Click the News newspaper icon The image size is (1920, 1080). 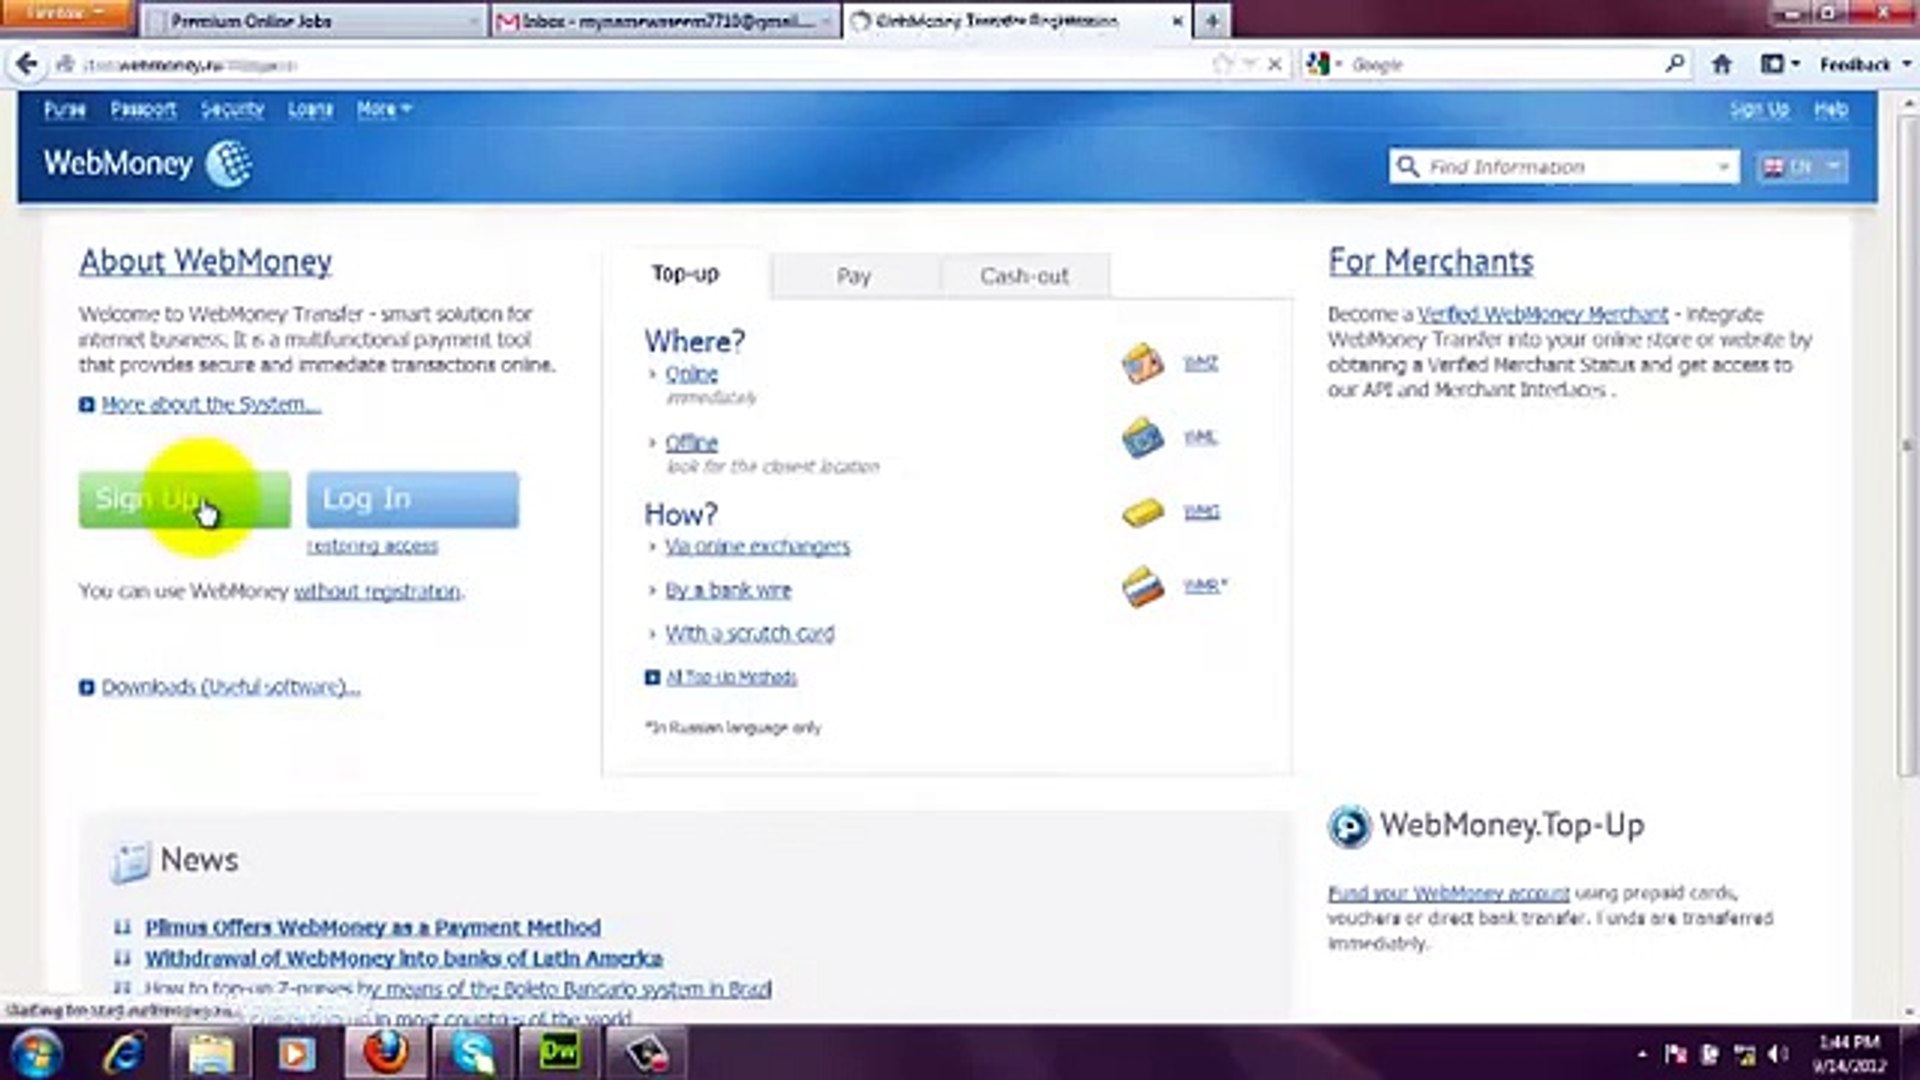pyautogui.click(x=131, y=858)
